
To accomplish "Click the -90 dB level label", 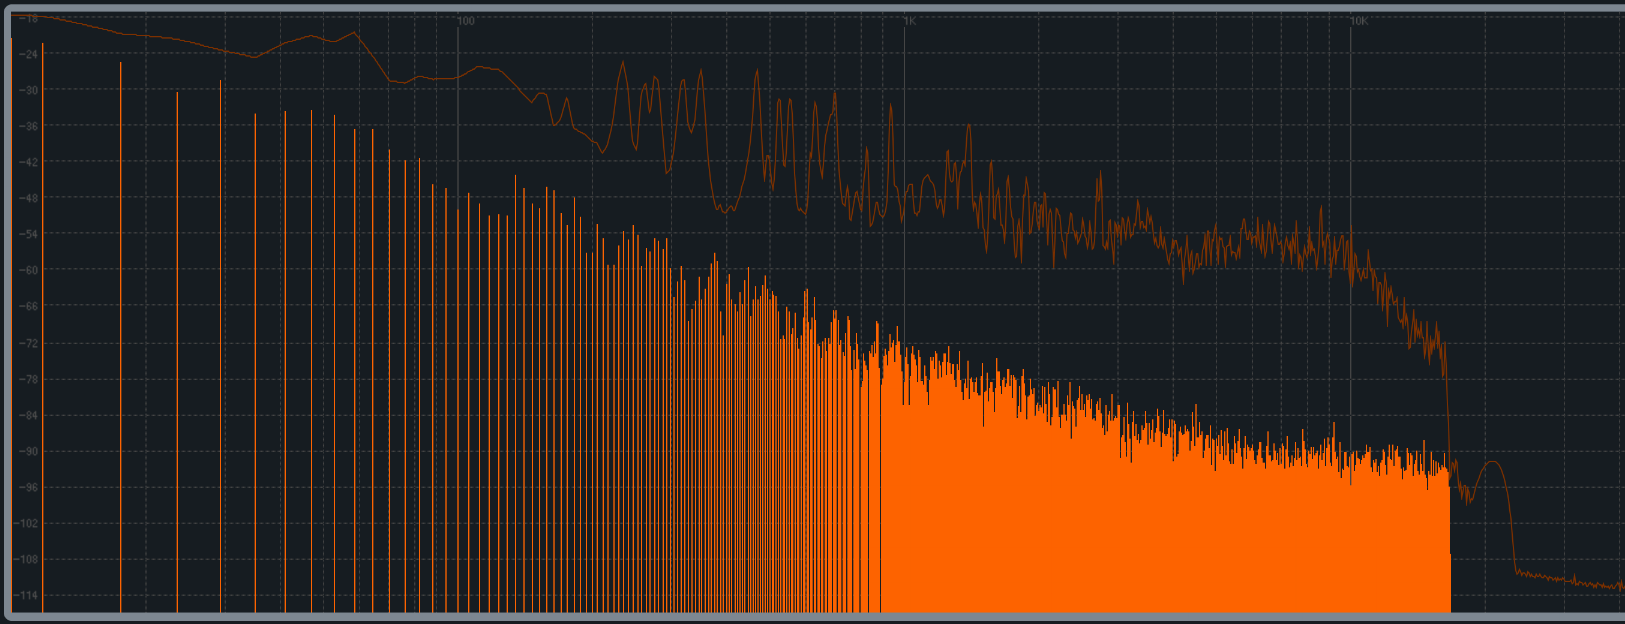I will click(x=28, y=451).
